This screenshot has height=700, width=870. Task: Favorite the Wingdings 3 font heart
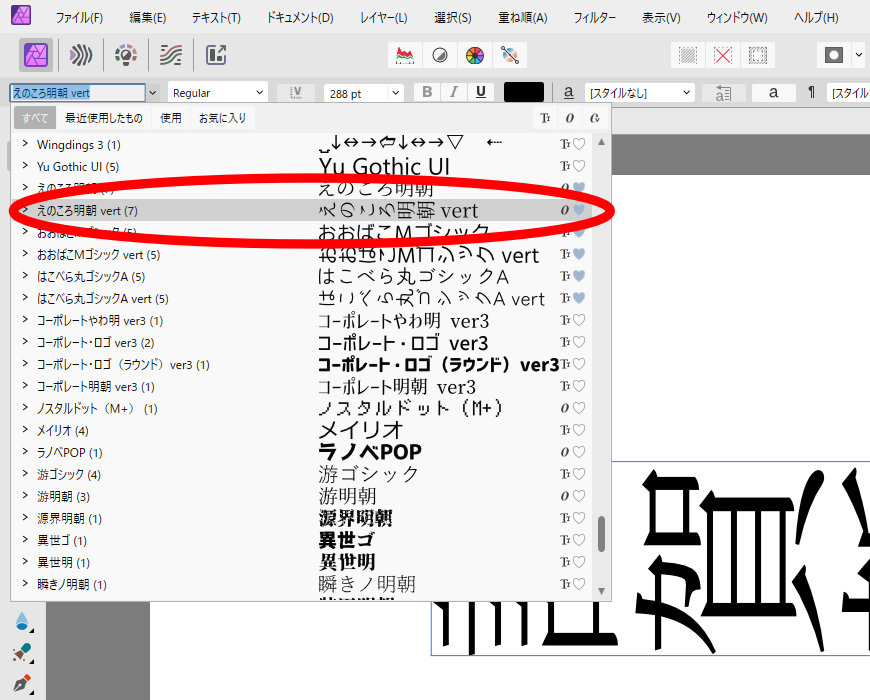coord(579,144)
